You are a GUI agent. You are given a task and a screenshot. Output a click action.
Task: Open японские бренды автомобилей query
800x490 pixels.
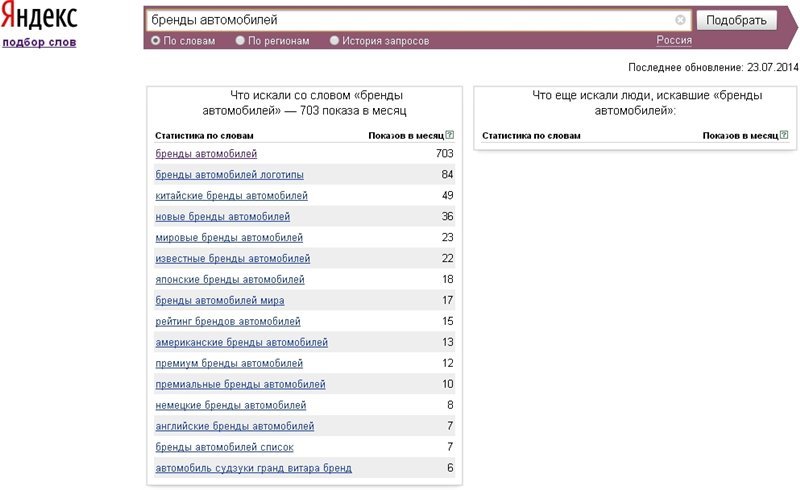click(x=230, y=279)
